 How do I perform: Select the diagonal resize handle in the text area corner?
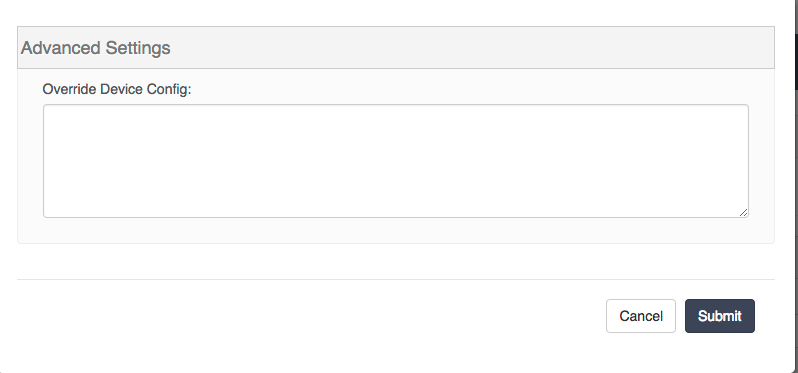pyautogui.click(x=744, y=213)
